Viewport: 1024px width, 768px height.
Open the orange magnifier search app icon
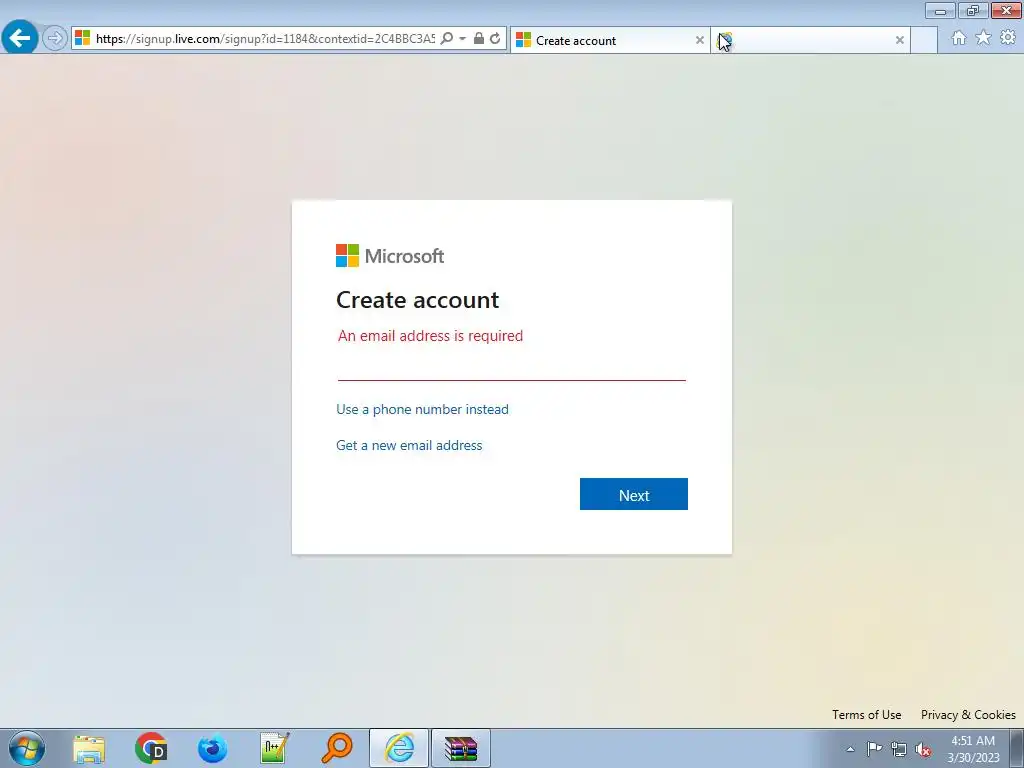337,748
